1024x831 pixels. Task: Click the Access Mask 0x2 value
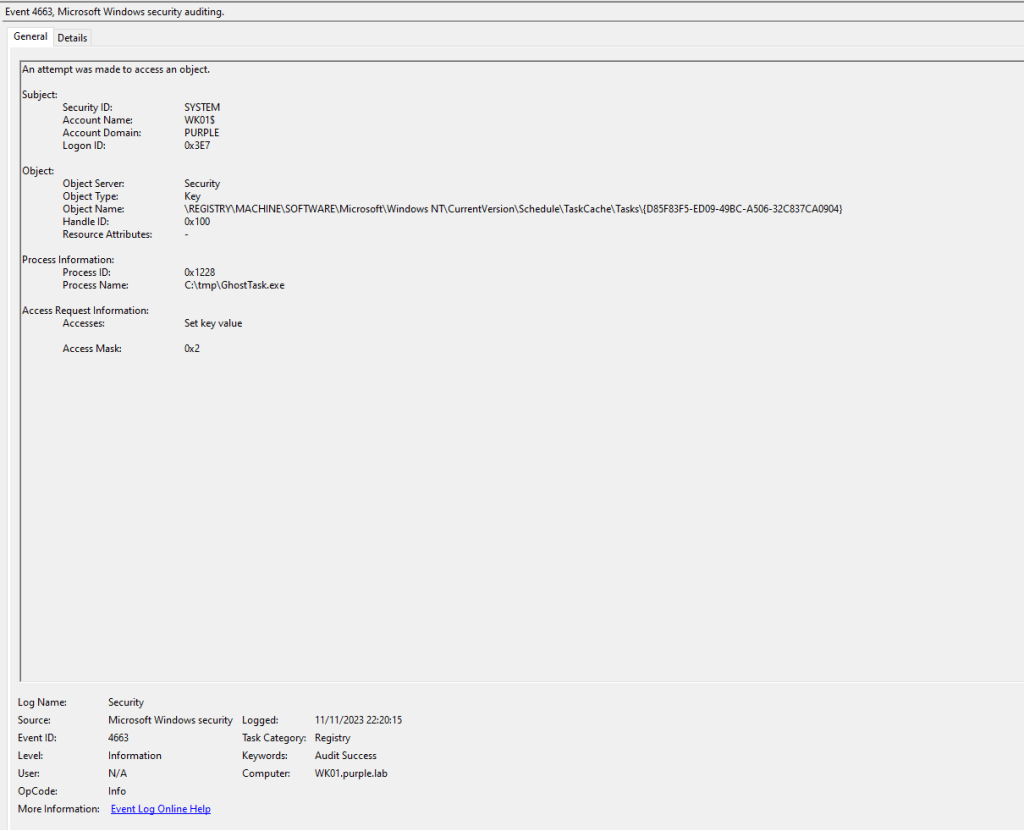192,349
